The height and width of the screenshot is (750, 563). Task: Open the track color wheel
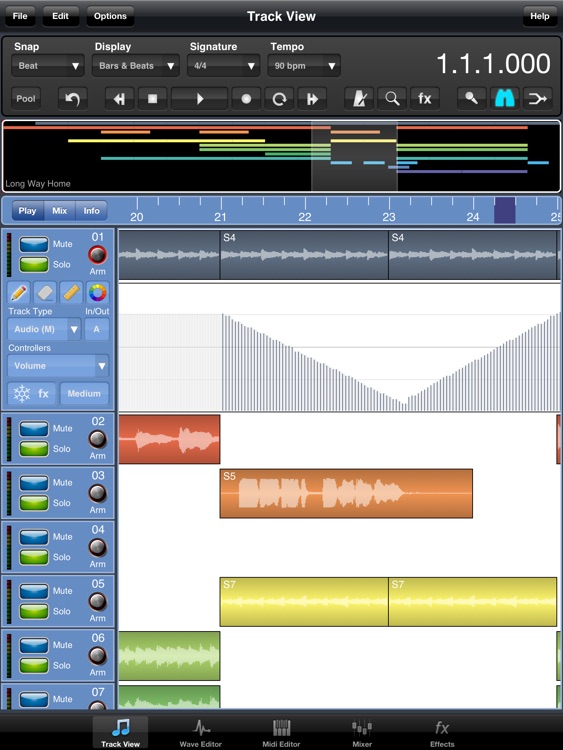[x=97, y=292]
